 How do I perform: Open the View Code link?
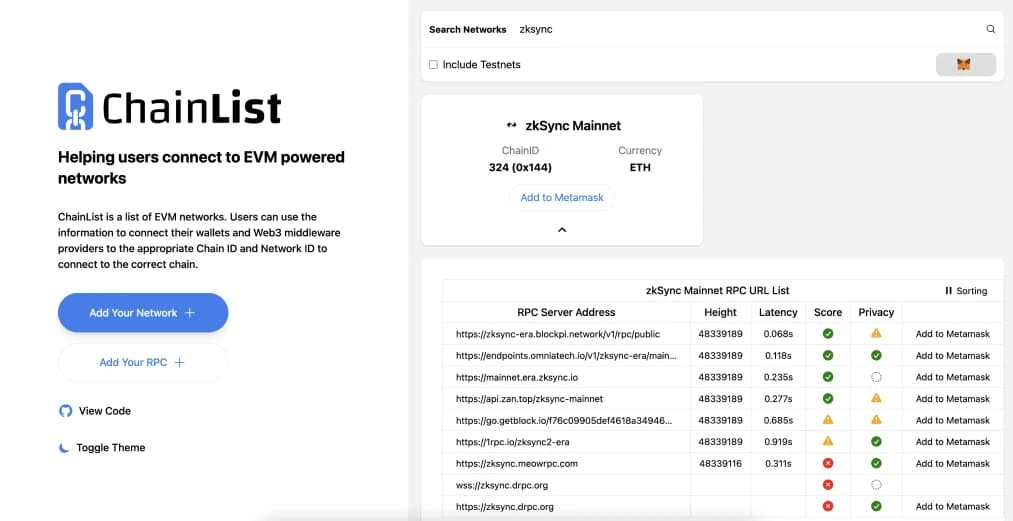(x=95, y=410)
